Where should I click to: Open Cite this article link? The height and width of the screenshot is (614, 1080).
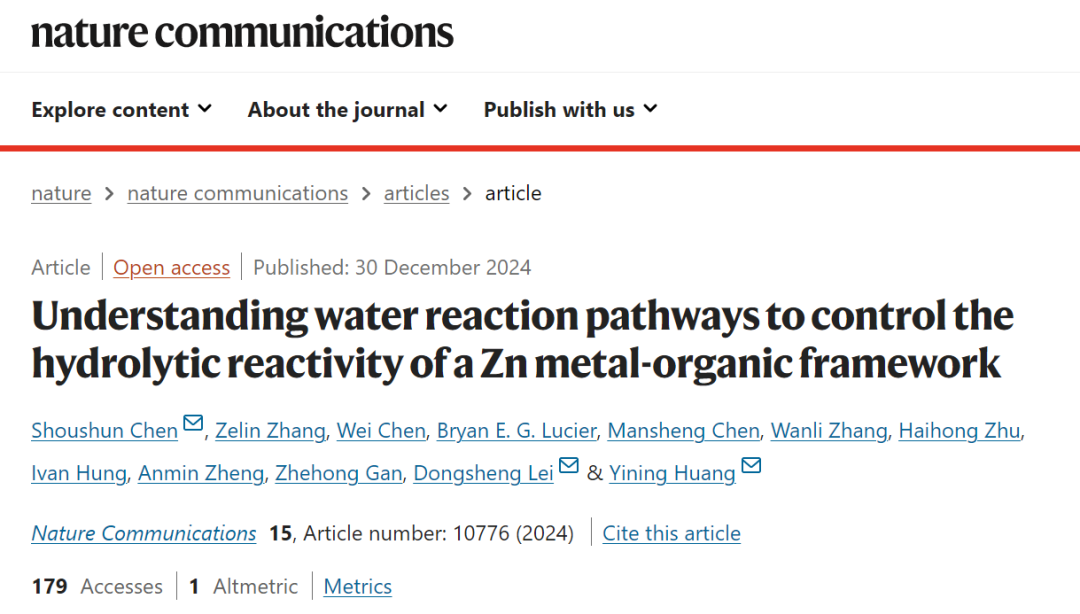[x=672, y=533]
